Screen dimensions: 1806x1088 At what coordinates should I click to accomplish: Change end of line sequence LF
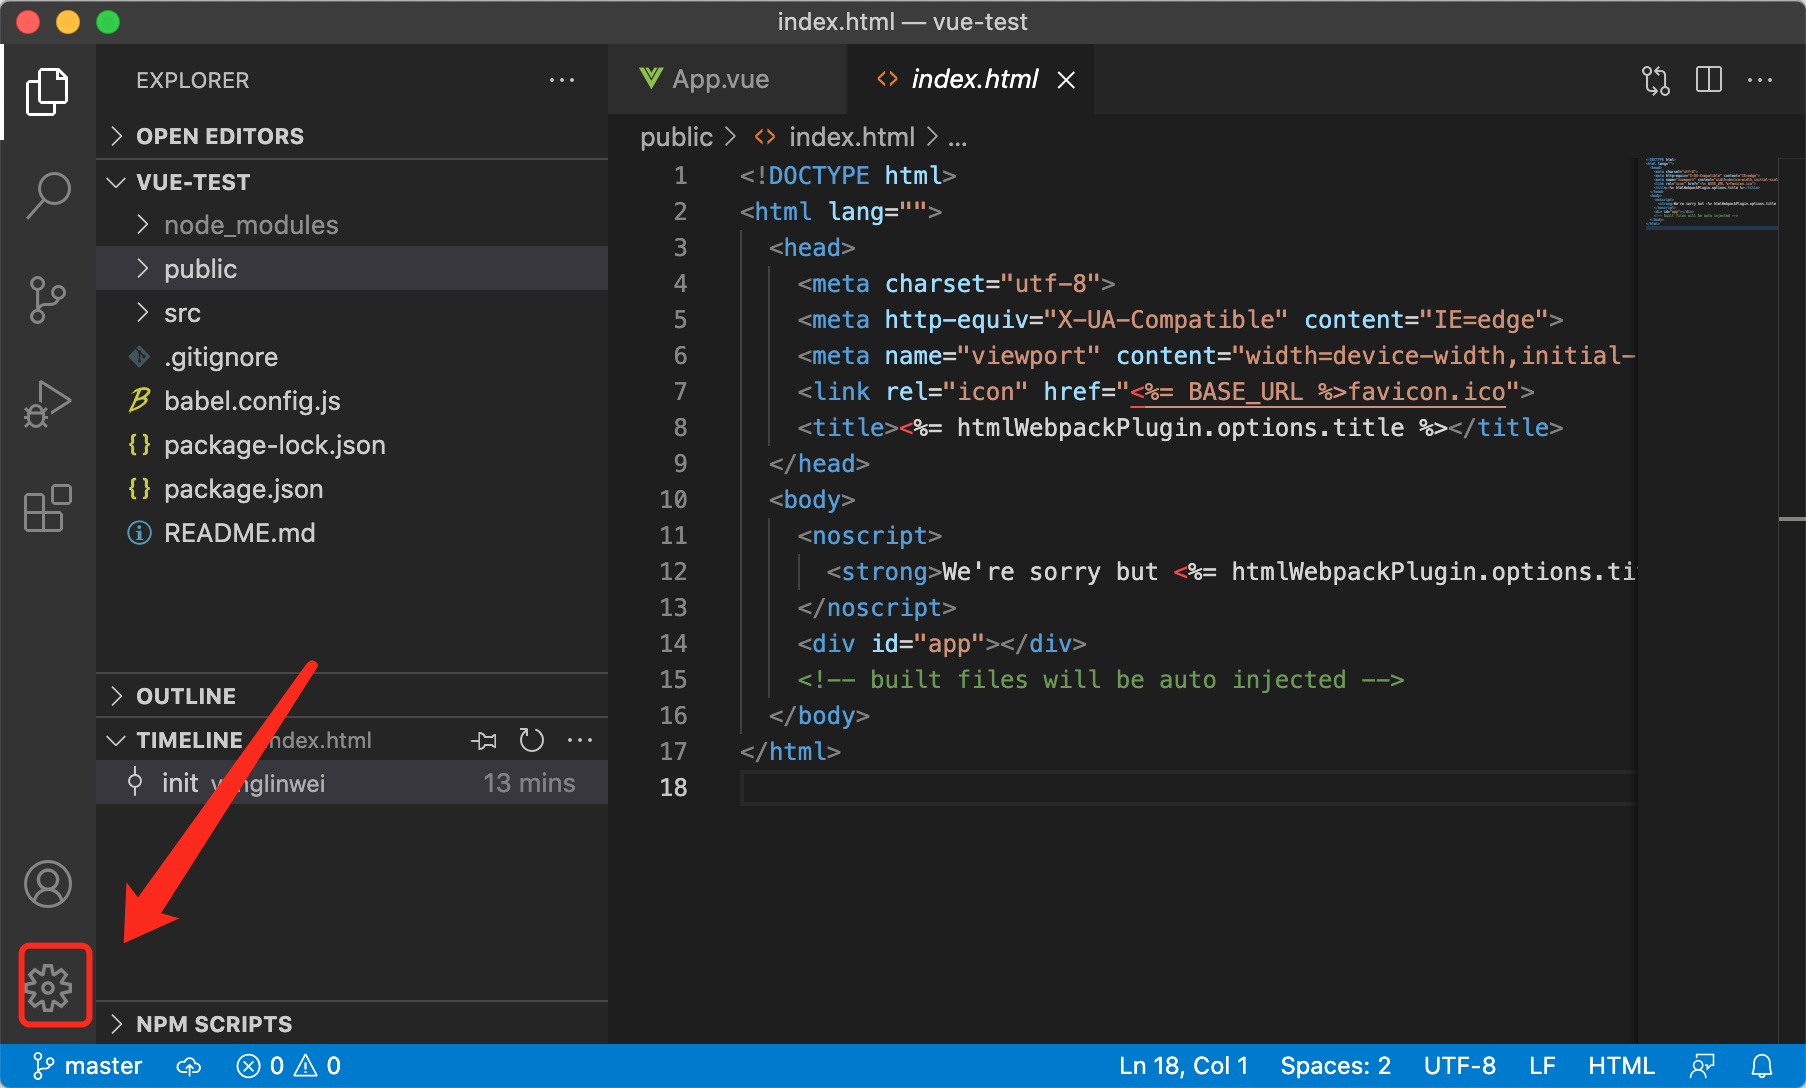(x=1542, y=1066)
